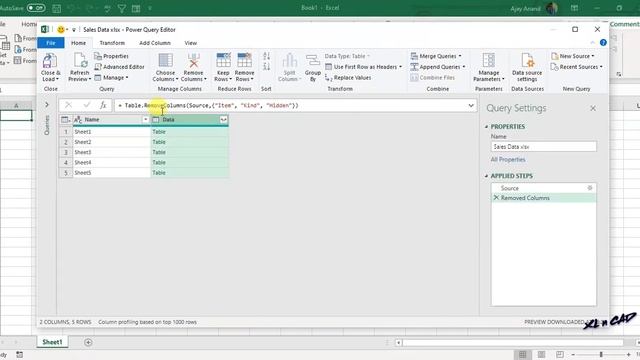Open the Advanced Editor

pyautogui.click(x=119, y=67)
